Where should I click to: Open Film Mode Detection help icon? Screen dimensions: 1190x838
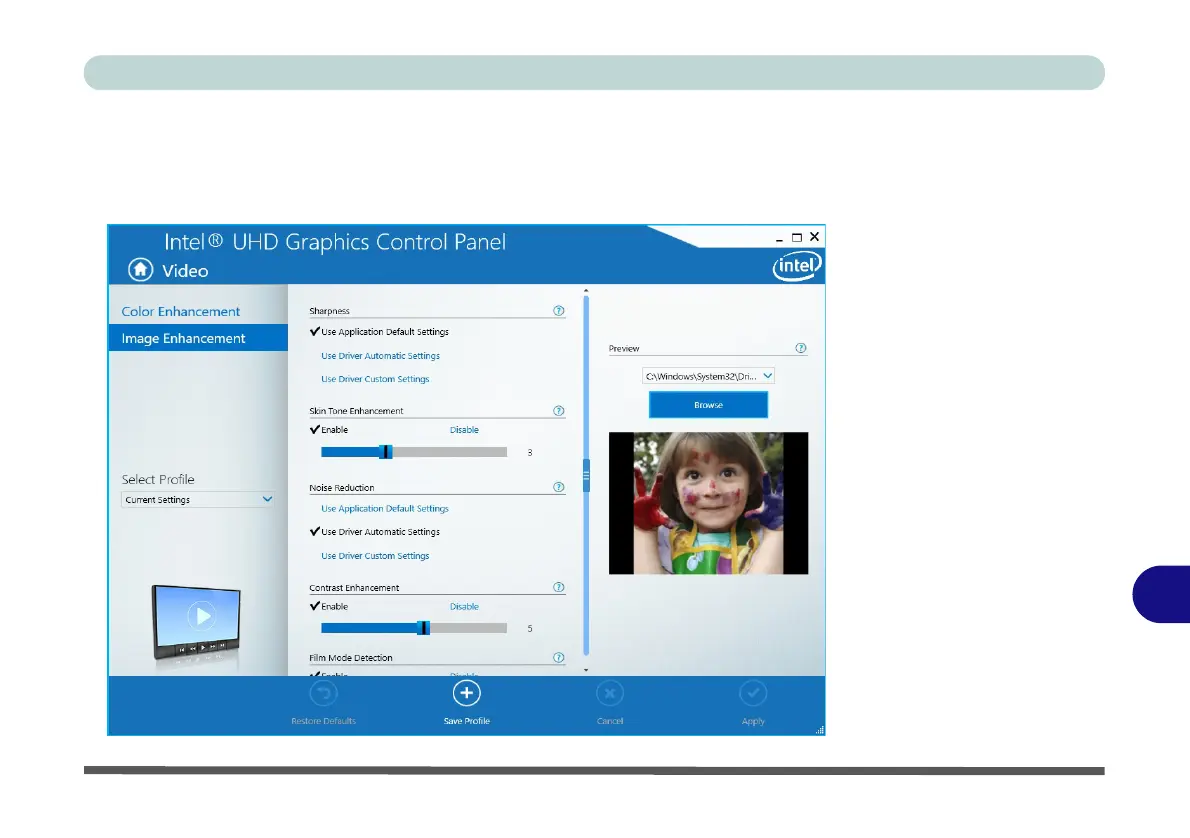click(559, 657)
